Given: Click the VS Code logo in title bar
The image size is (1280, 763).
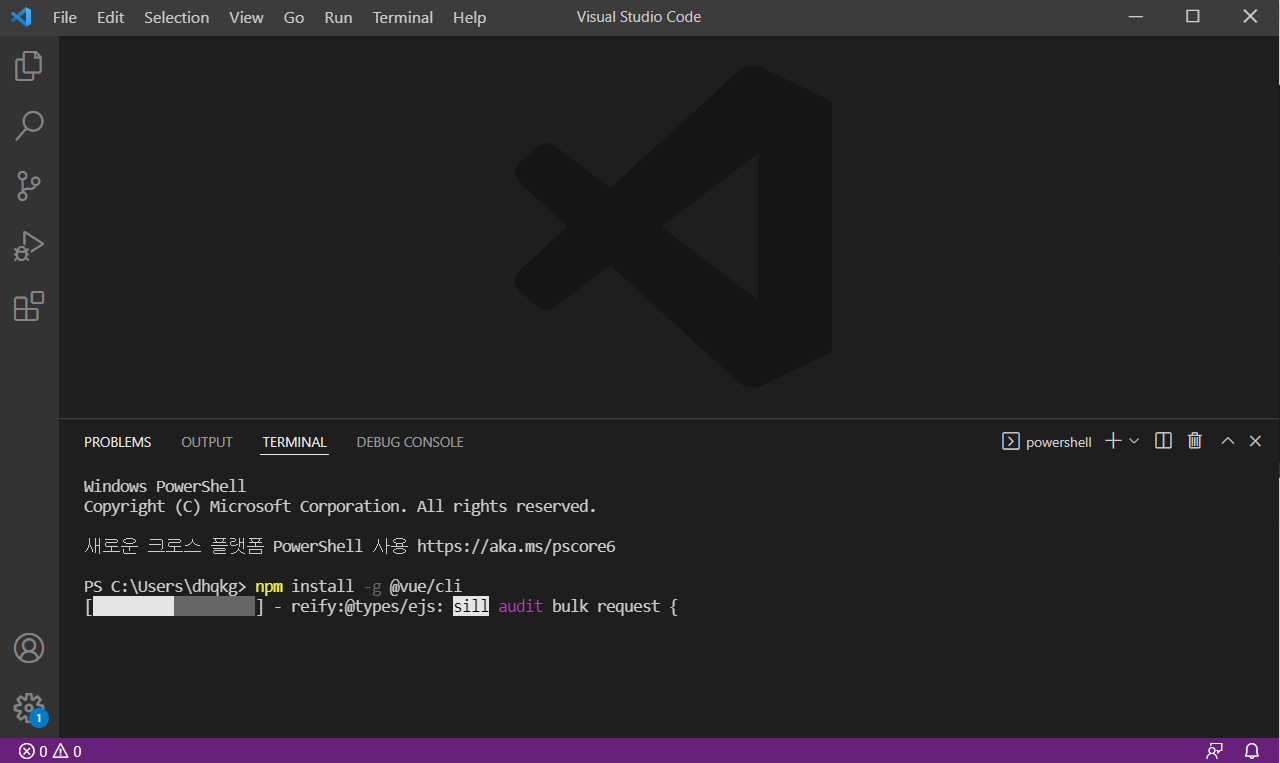Looking at the screenshot, I should pos(22,17).
